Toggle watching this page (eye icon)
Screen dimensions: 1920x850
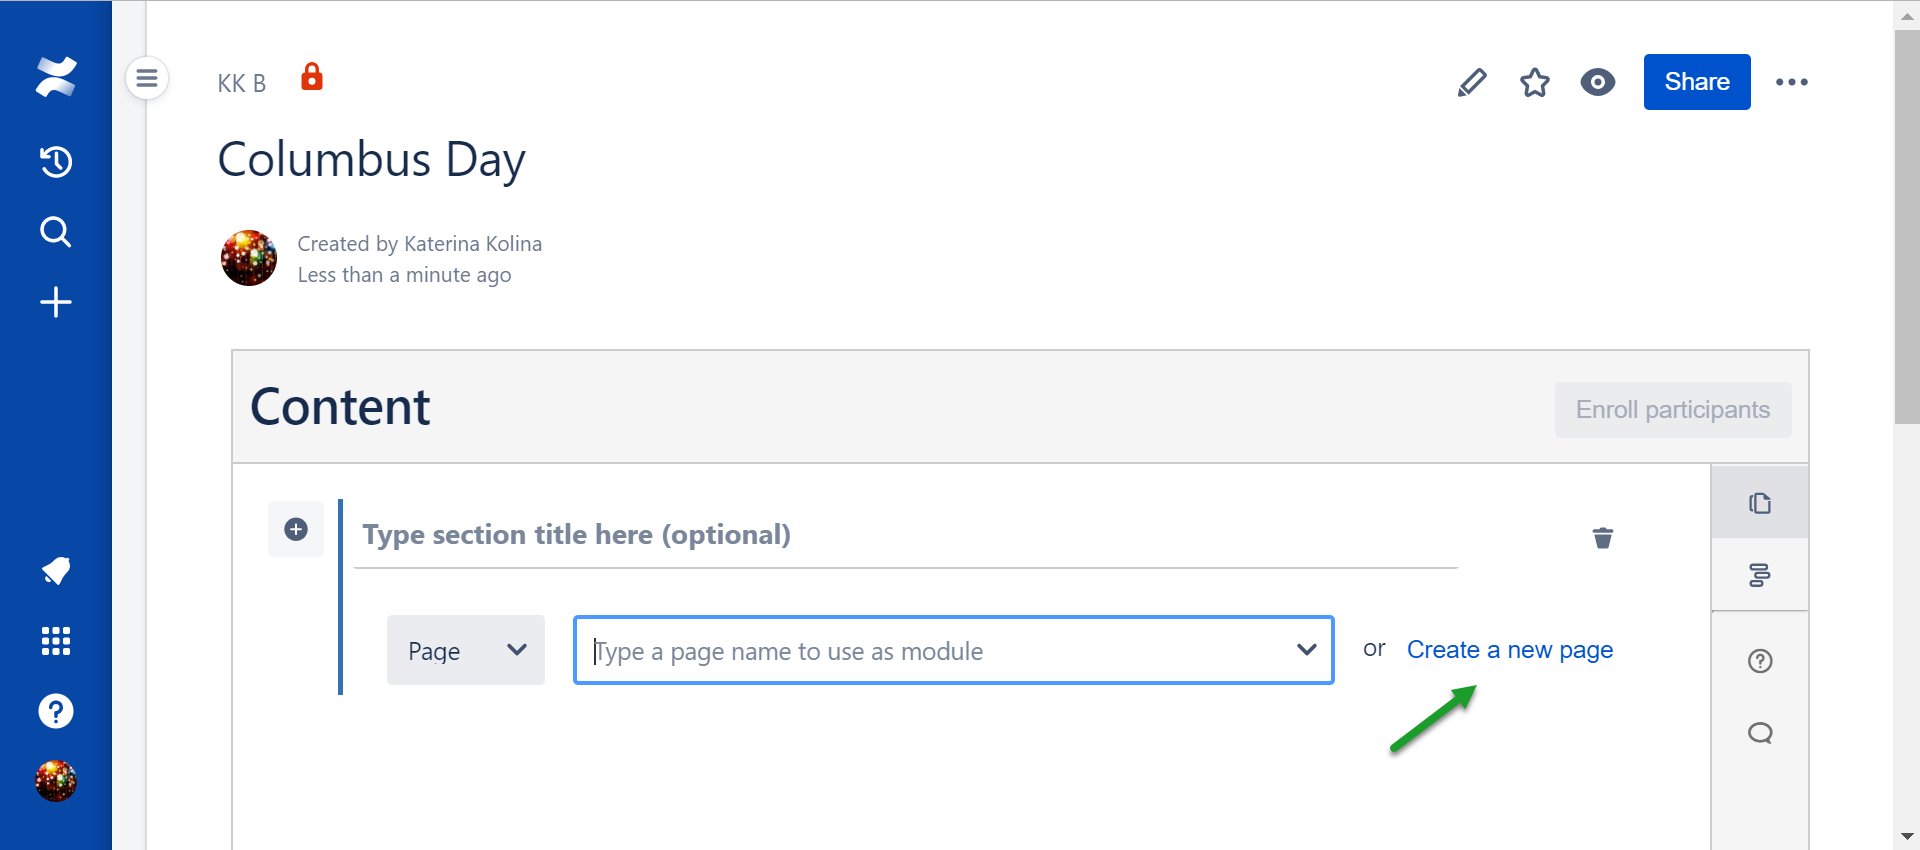point(1598,82)
